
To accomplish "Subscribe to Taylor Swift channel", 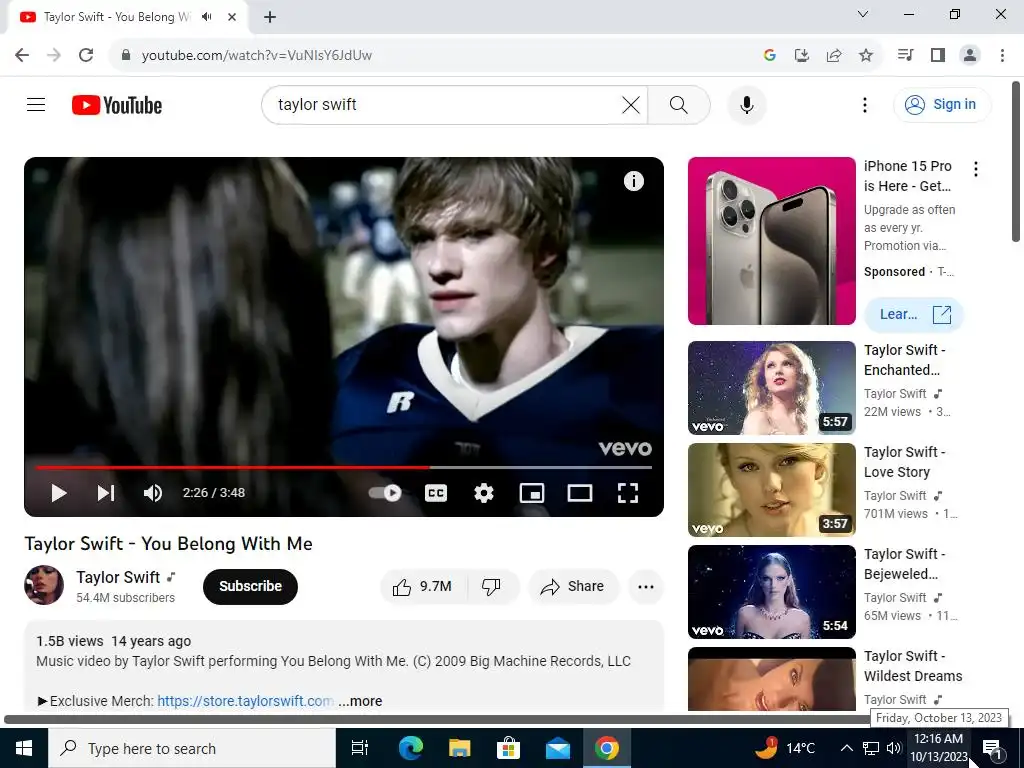I will (250, 586).
